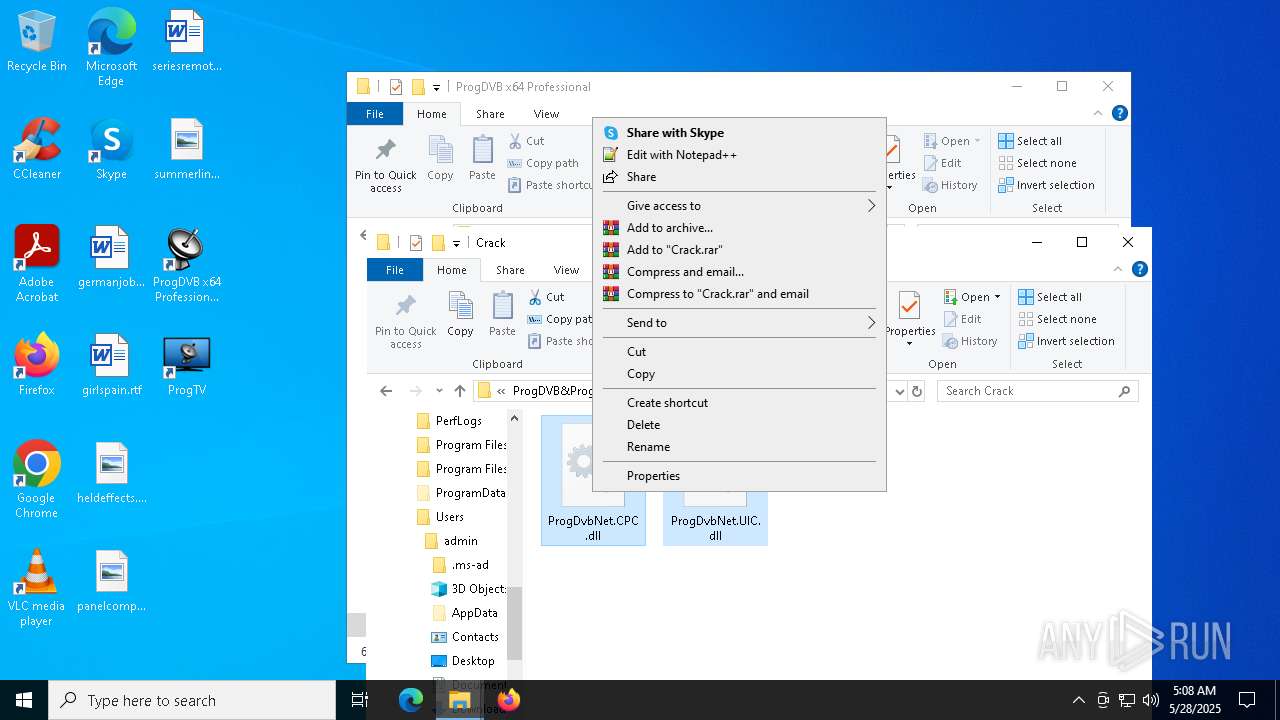Open quick access toolbar dropdown in Crack window
The width and height of the screenshot is (1280, 720).
(x=456, y=243)
